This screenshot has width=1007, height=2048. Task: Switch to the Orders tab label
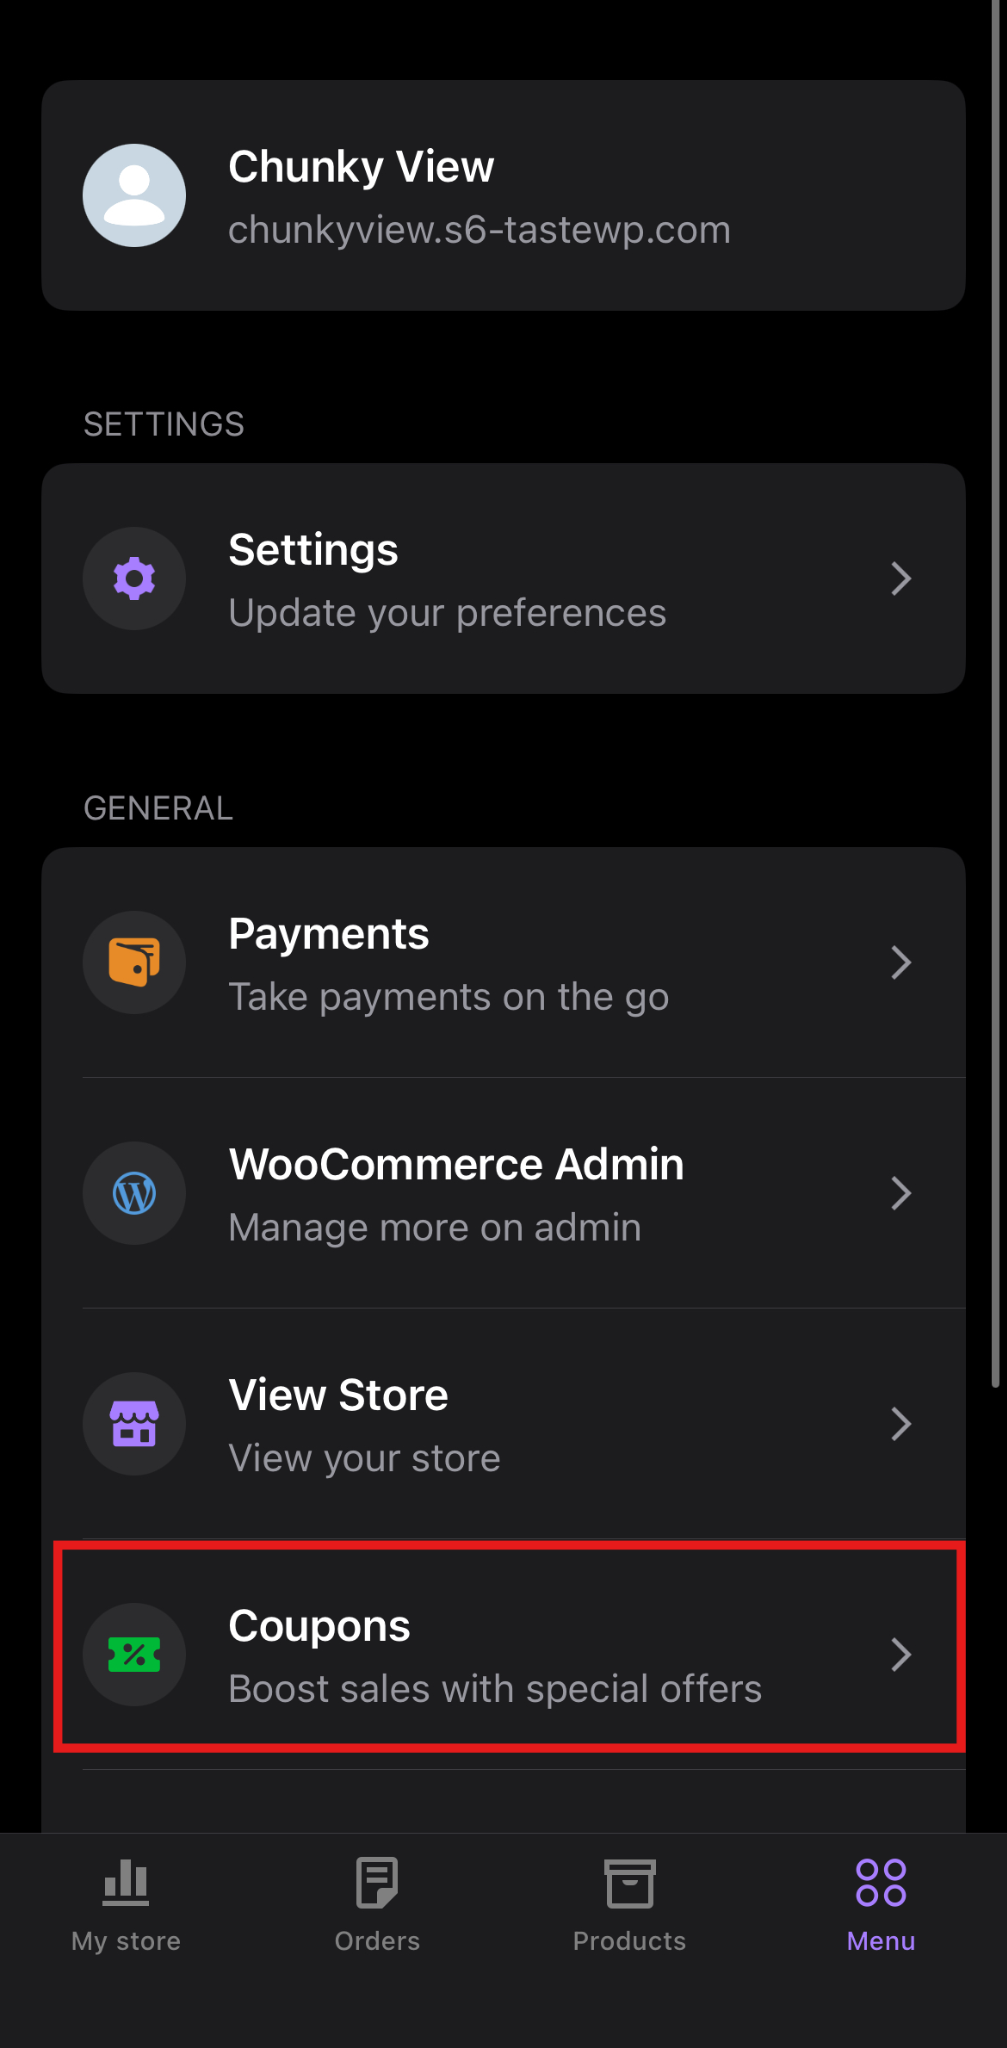[377, 1941]
